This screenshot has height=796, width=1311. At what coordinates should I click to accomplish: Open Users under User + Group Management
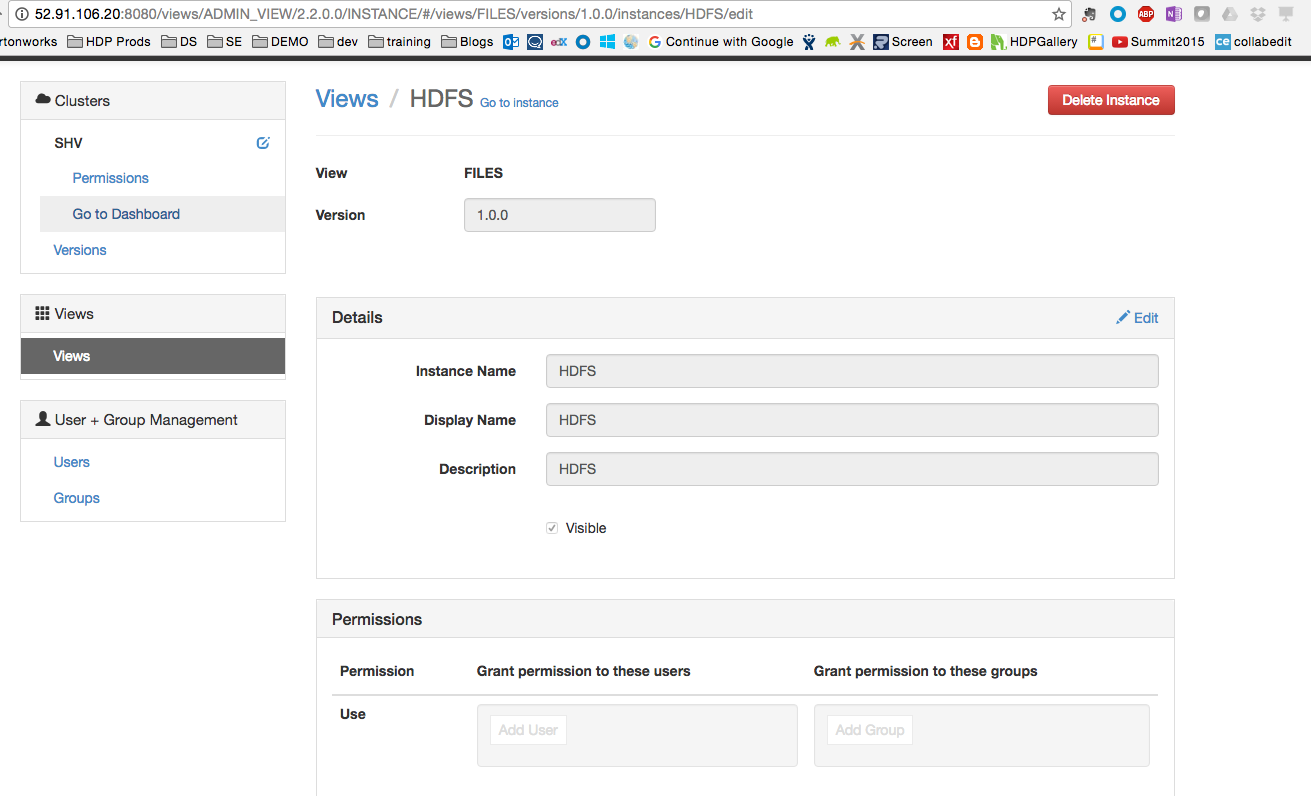click(72, 462)
